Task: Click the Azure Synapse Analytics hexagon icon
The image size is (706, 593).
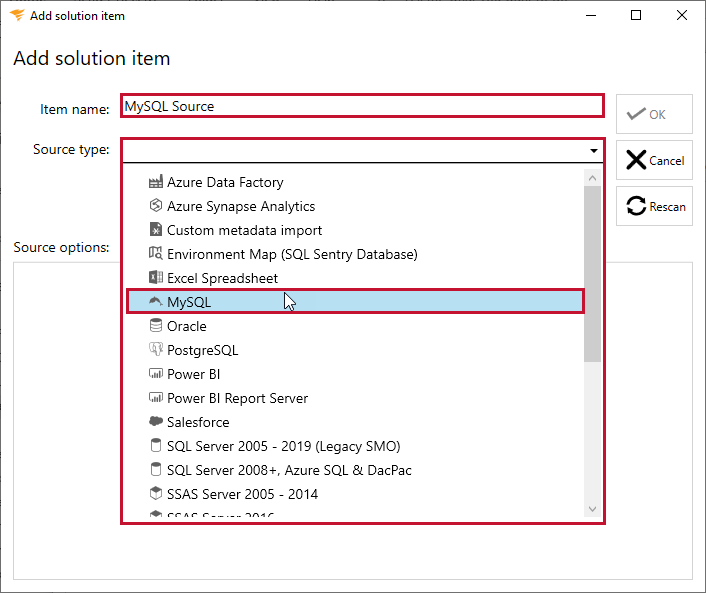Action: click(156, 206)
